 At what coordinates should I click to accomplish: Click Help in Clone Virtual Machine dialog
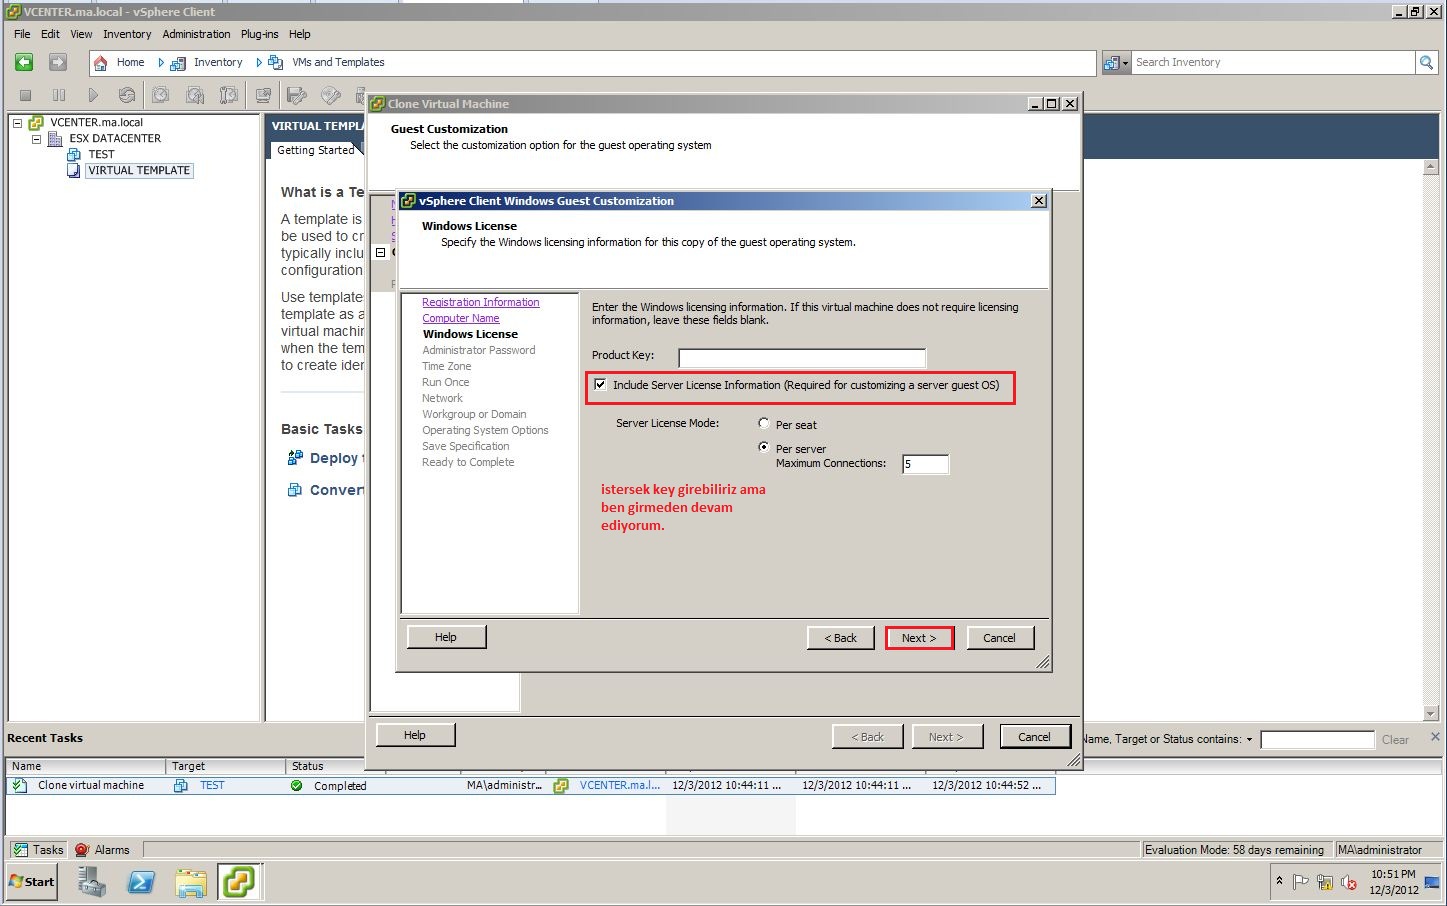[415, 735]
